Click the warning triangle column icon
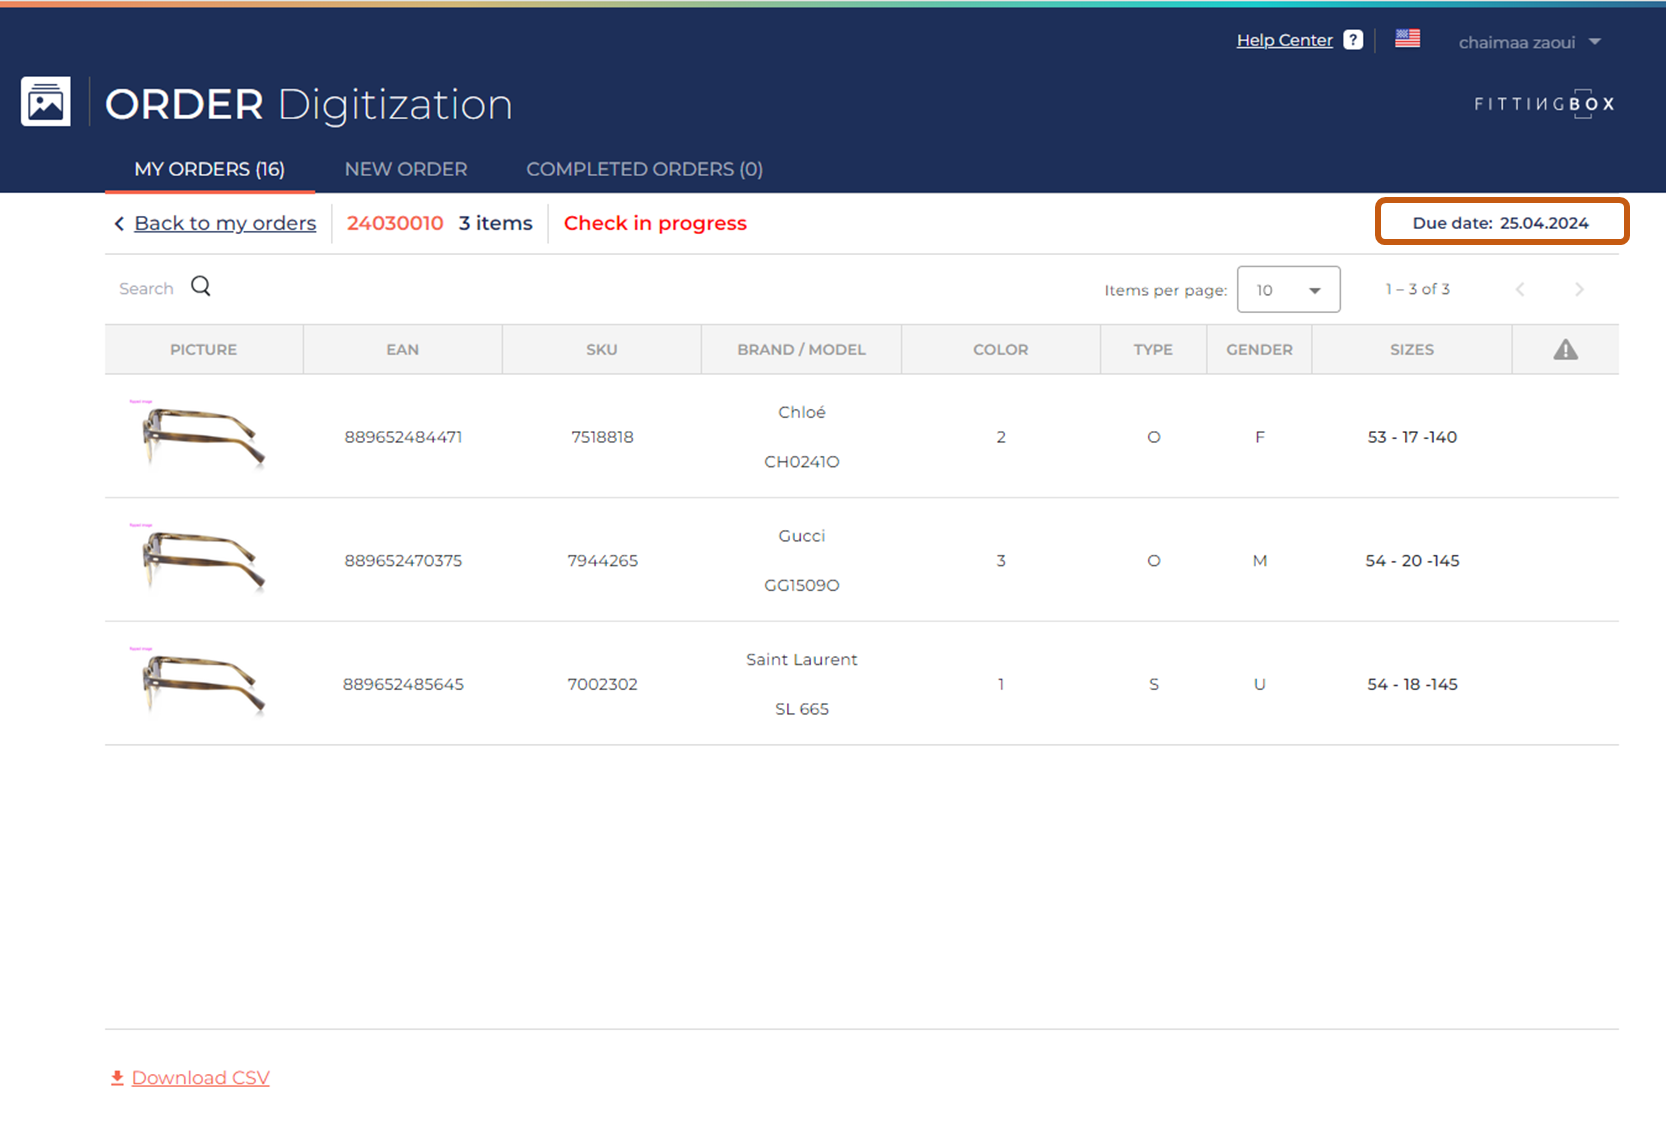 pos(1565,350)
